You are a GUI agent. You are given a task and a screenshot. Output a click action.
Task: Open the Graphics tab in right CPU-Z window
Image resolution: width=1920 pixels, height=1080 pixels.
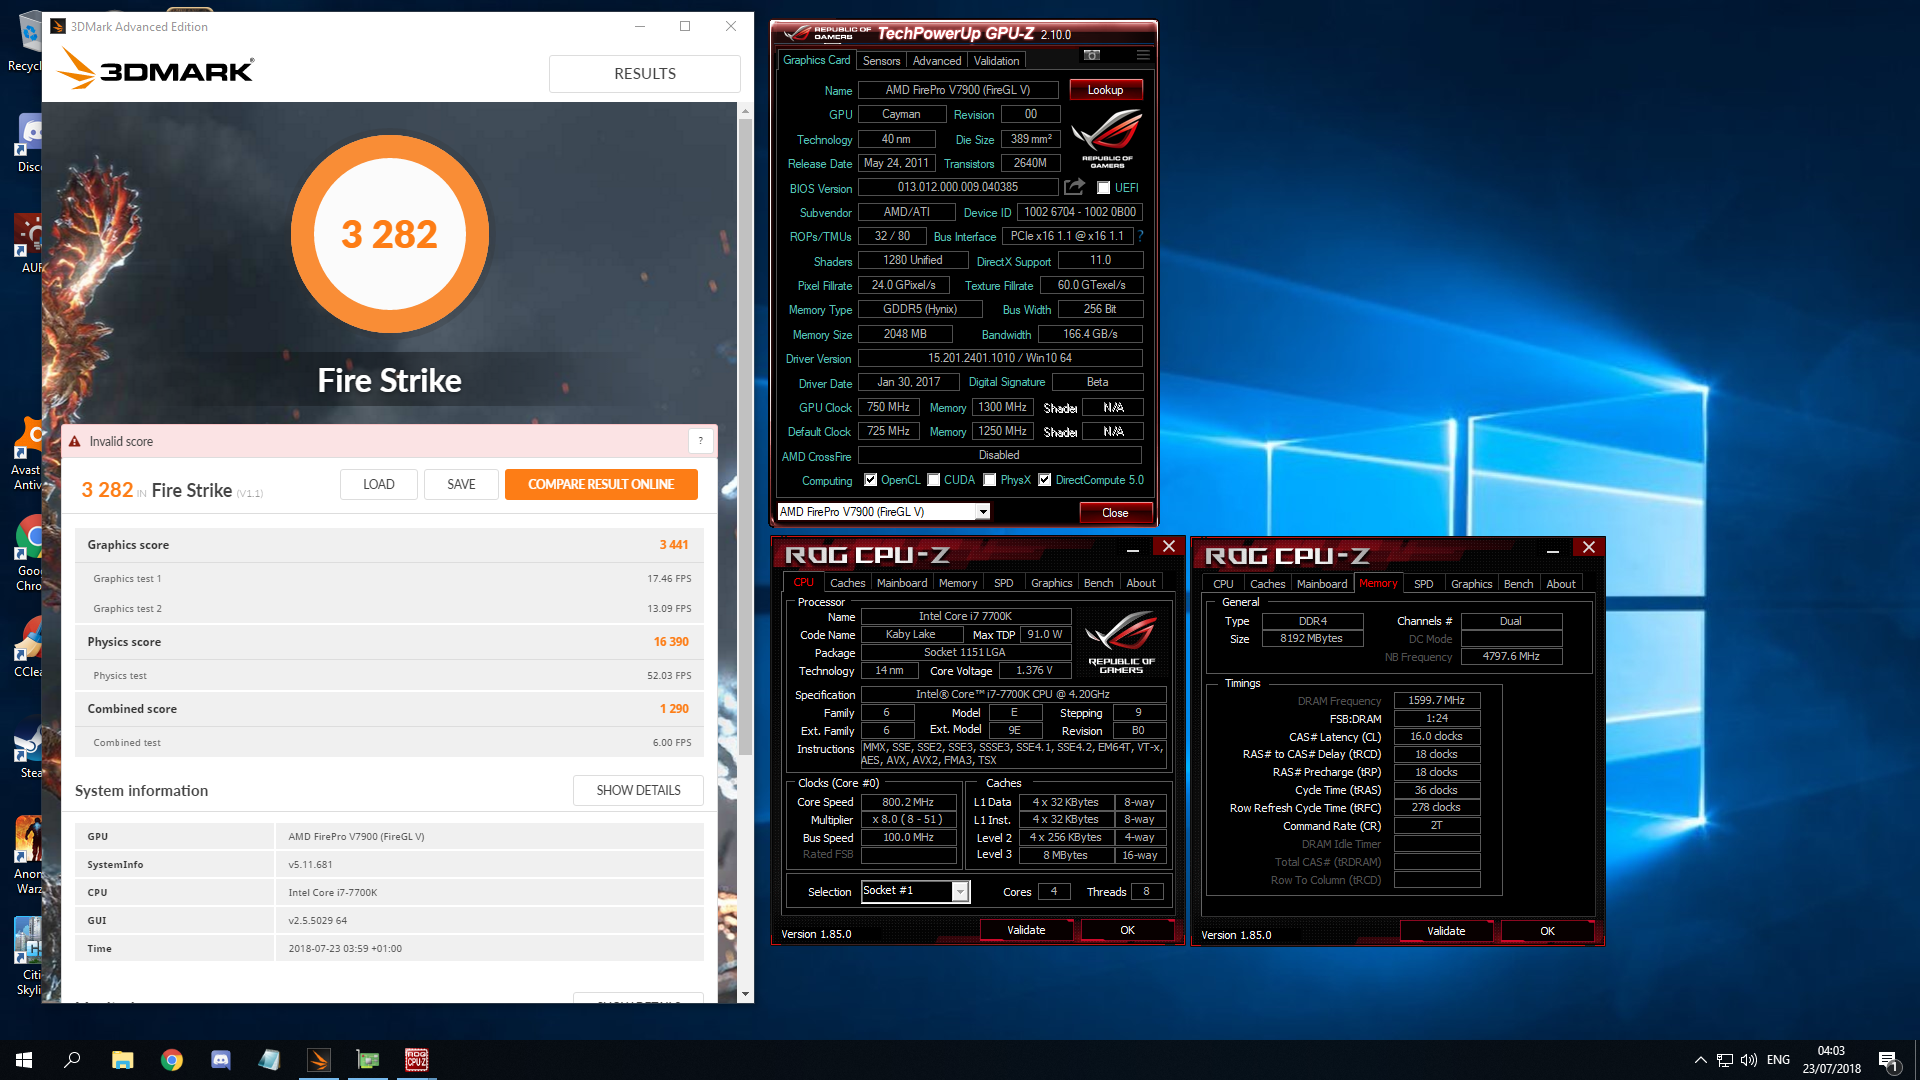[1472, 584]
